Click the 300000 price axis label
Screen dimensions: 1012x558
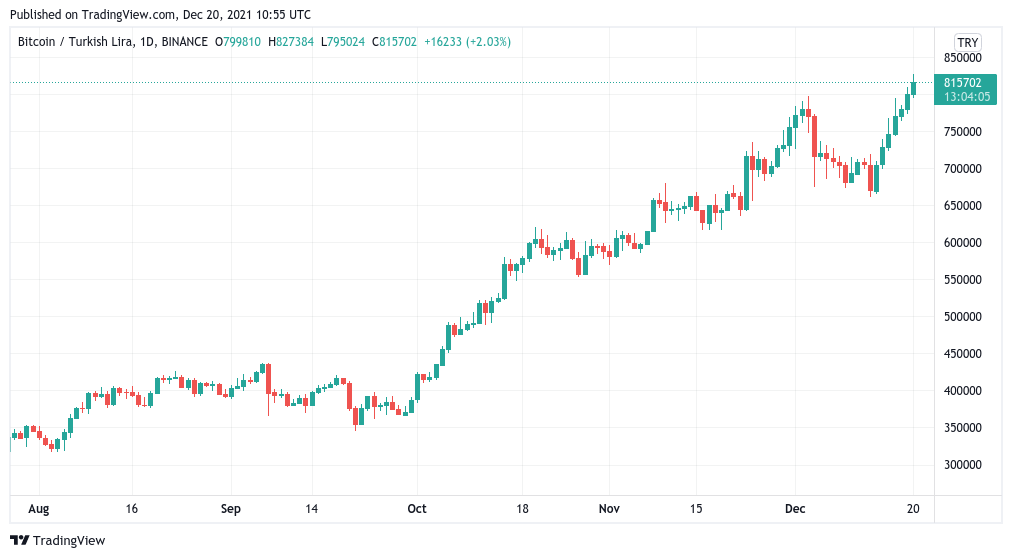[x=962, y=465]
